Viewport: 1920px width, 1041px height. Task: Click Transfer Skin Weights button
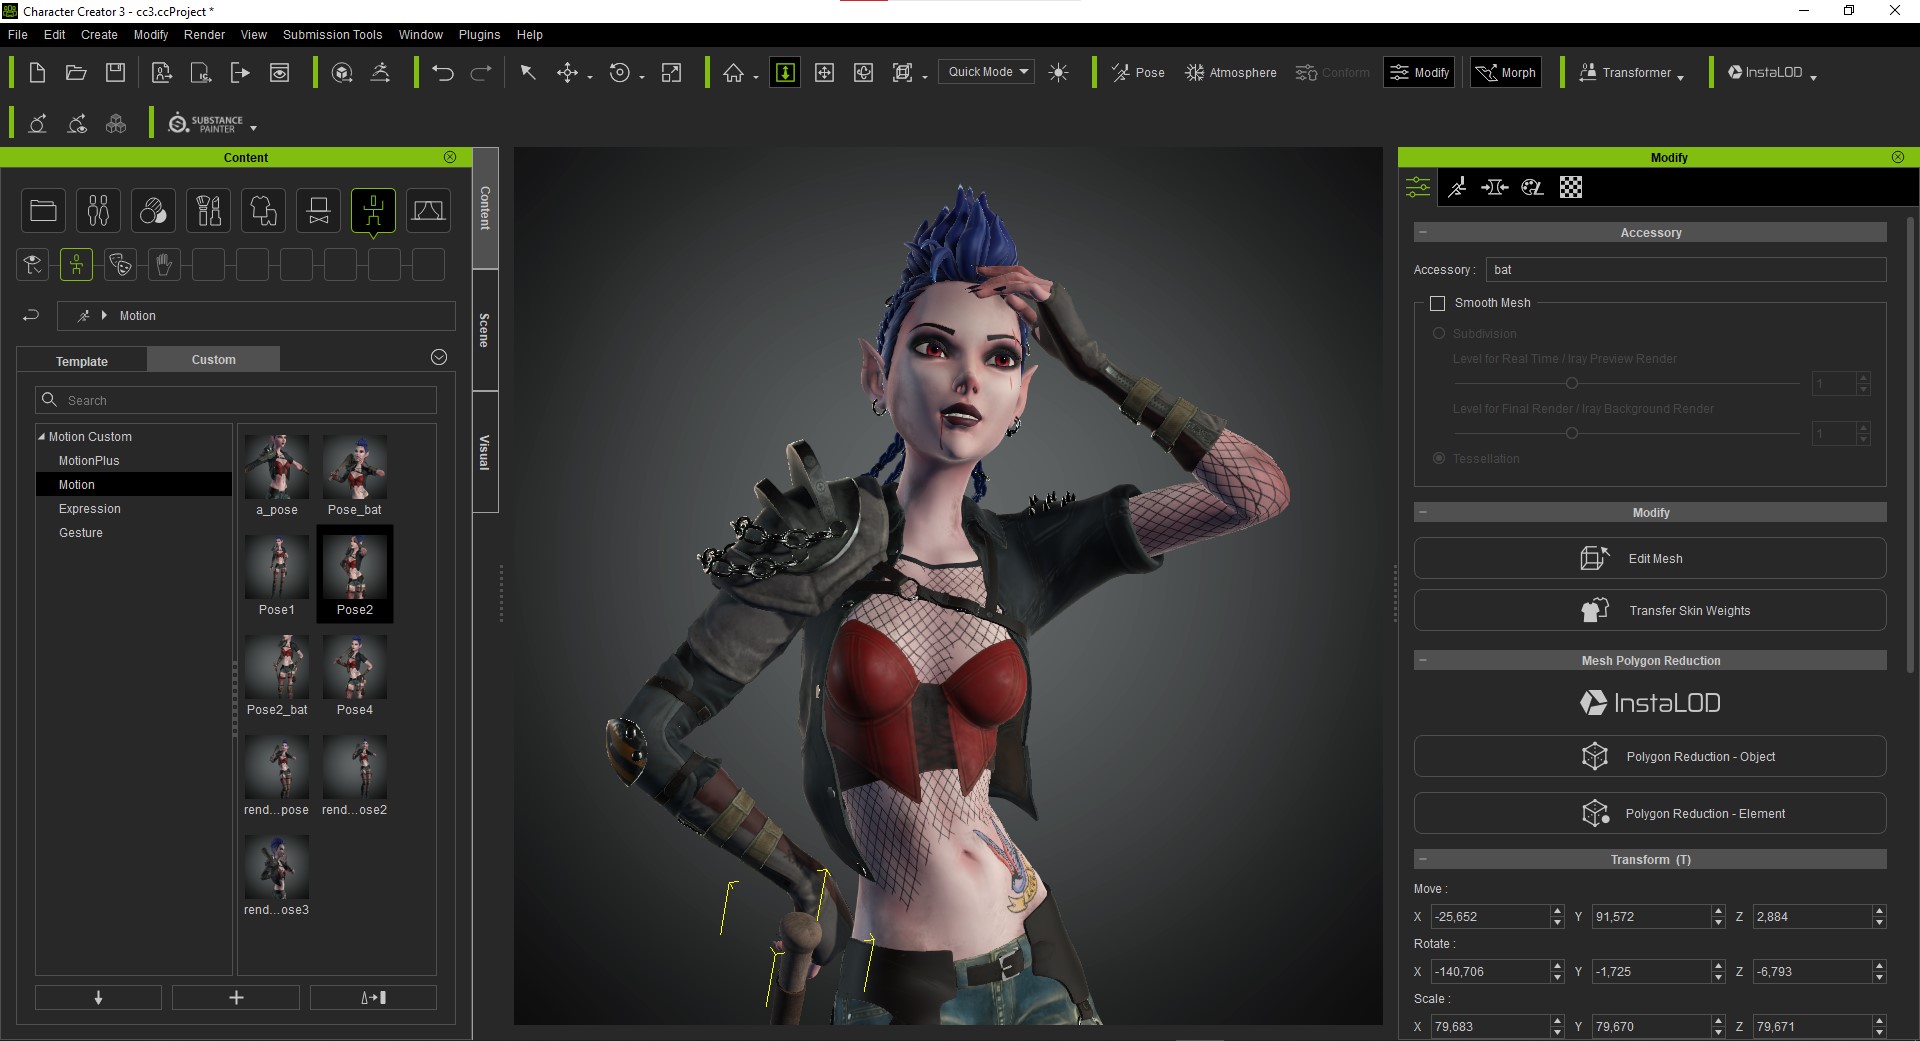pos(1650,610)
